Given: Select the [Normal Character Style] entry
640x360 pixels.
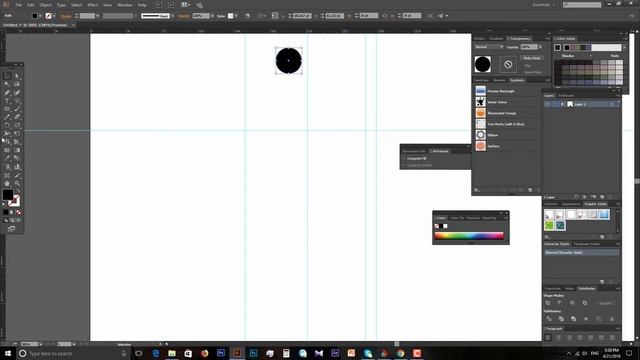Looking at the screenshot, I should coord(582,253).
